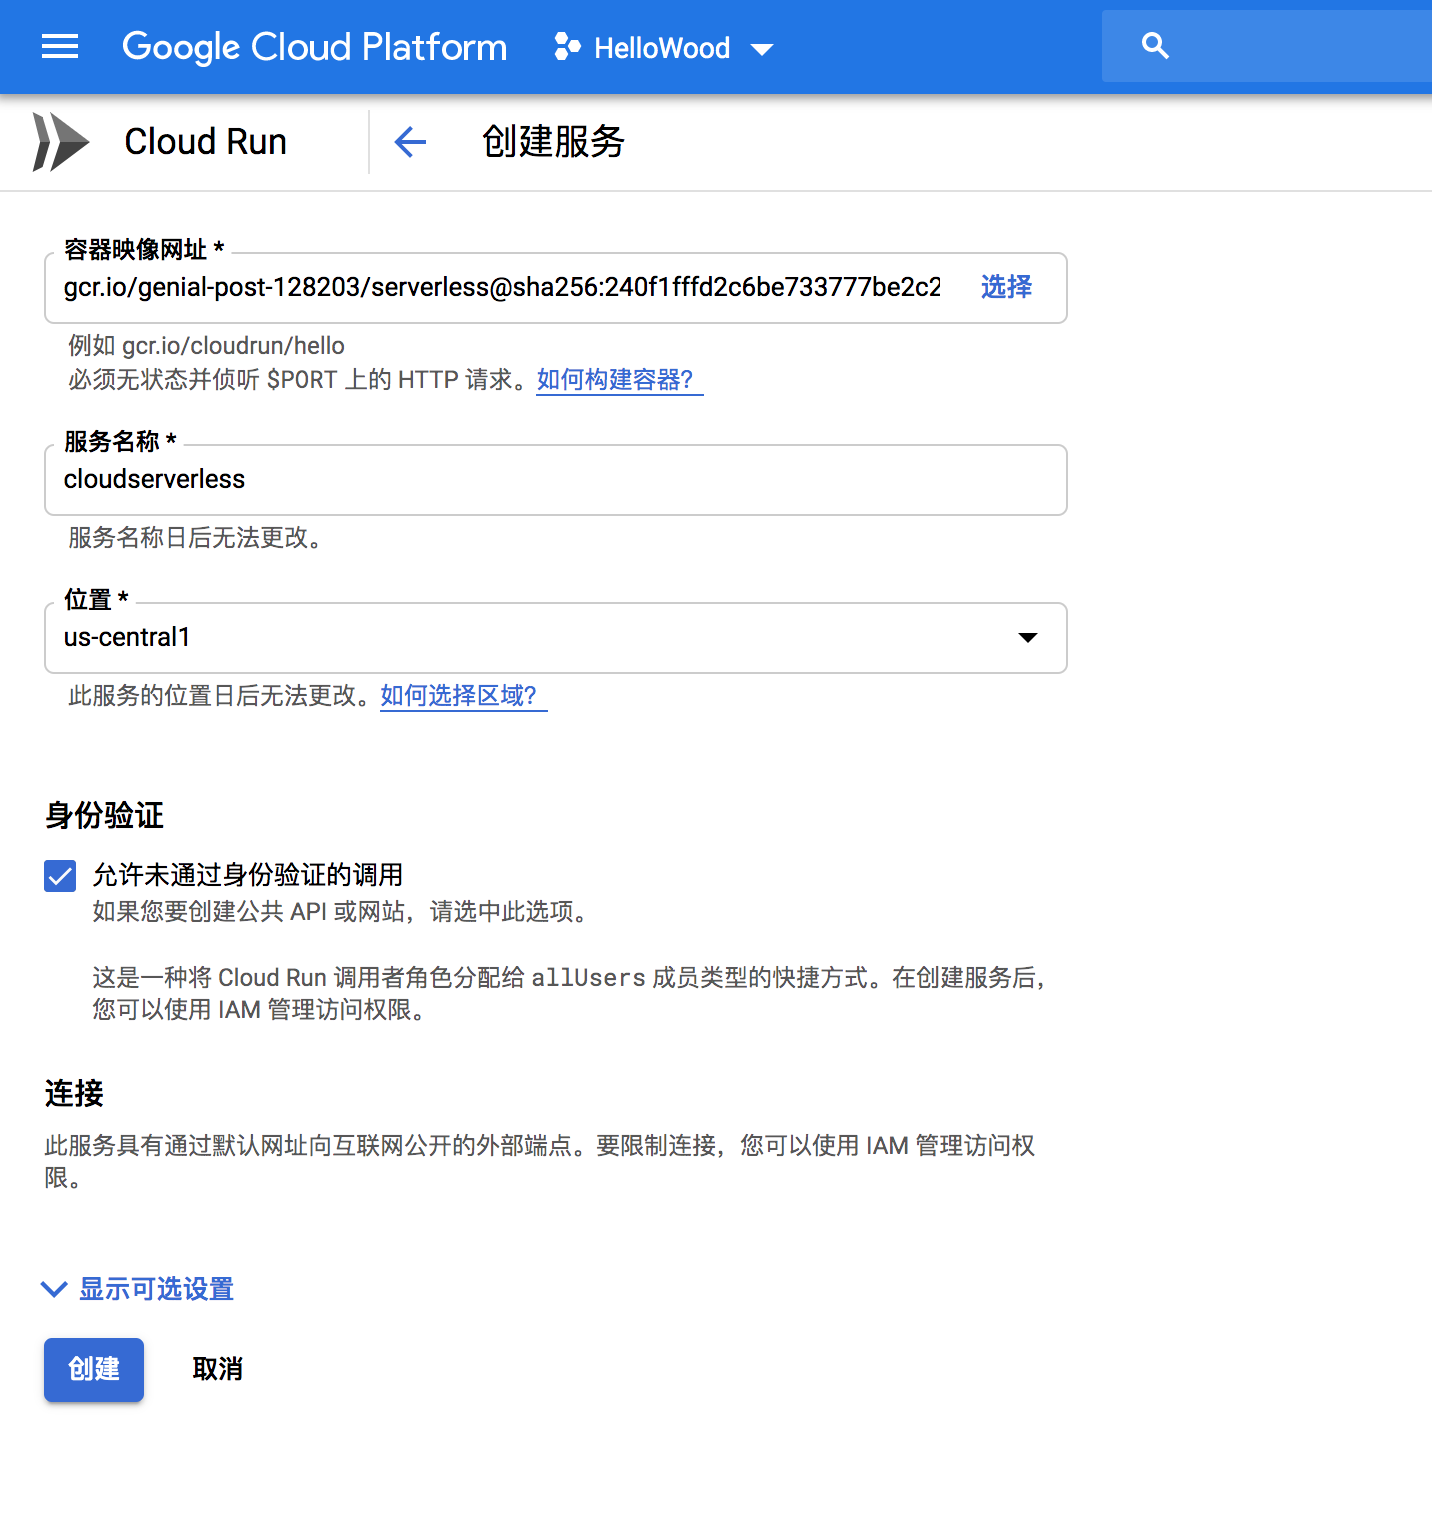This screenshot has width=1432, height=1538.
Task: Click the search bar in the header
Action: coord(1267,46)
